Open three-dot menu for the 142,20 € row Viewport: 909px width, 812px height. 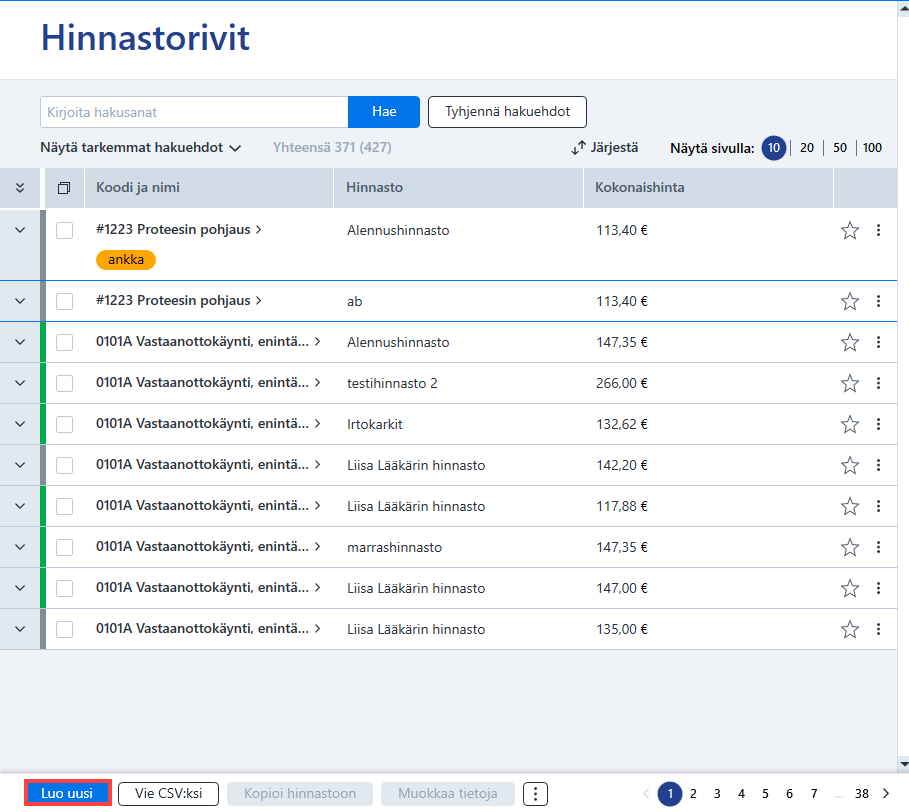click(878, 465)
